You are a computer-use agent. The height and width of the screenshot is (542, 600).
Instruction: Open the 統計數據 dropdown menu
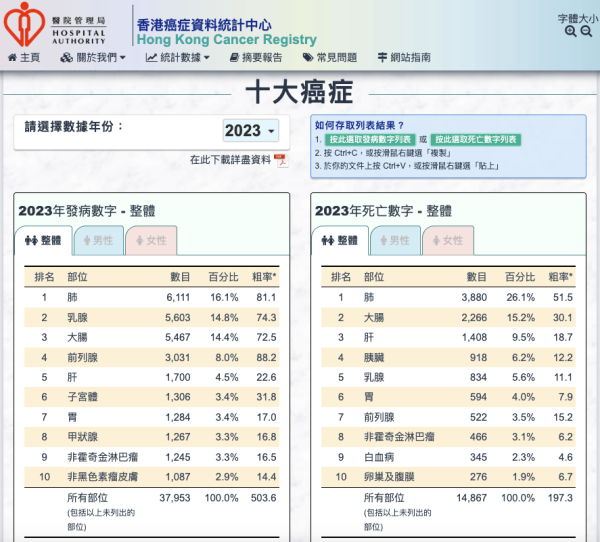point(177,57)
